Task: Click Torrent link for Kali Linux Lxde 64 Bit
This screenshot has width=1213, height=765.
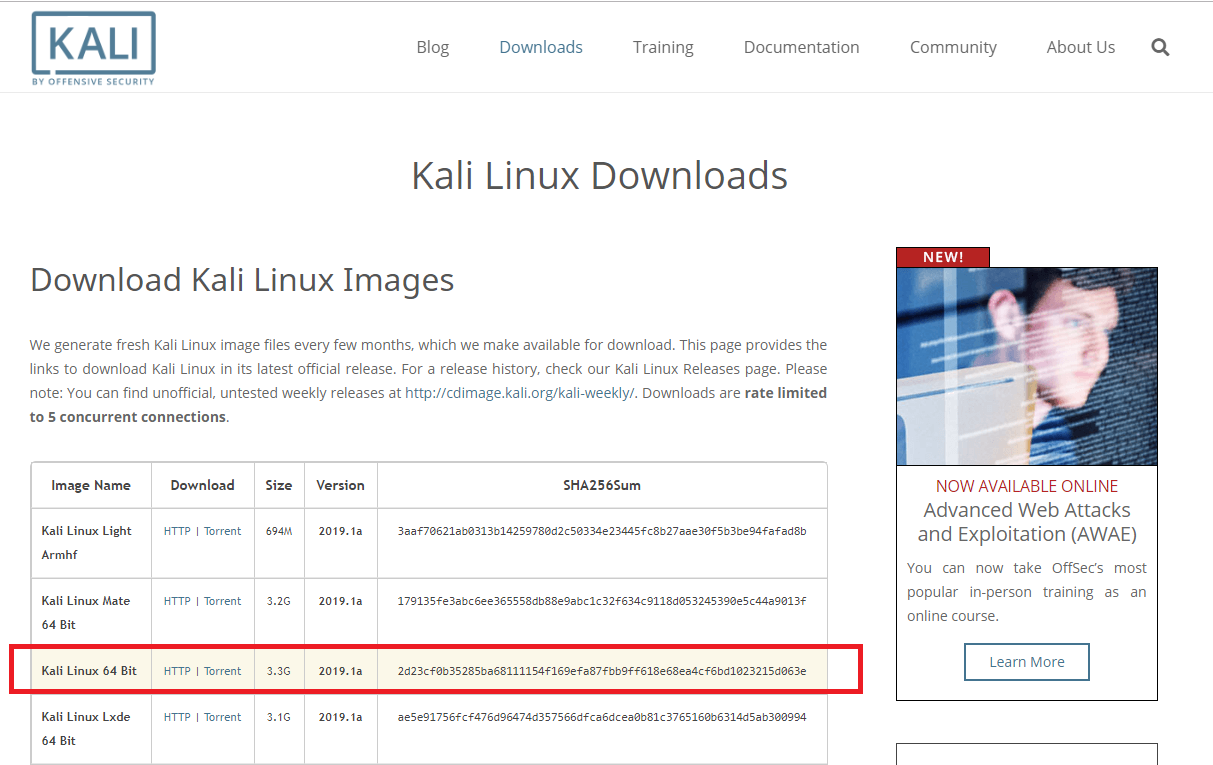Action: click(223, 717)
